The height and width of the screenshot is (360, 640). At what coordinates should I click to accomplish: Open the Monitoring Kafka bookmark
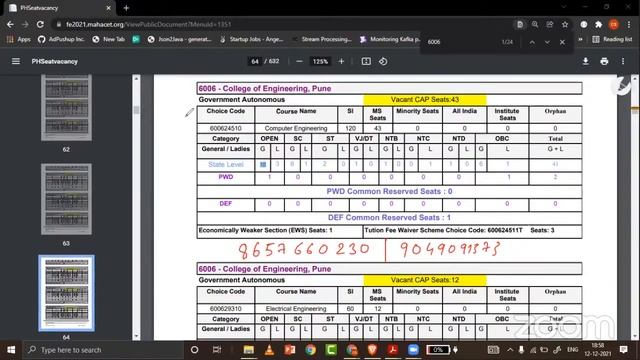point(390,40)
